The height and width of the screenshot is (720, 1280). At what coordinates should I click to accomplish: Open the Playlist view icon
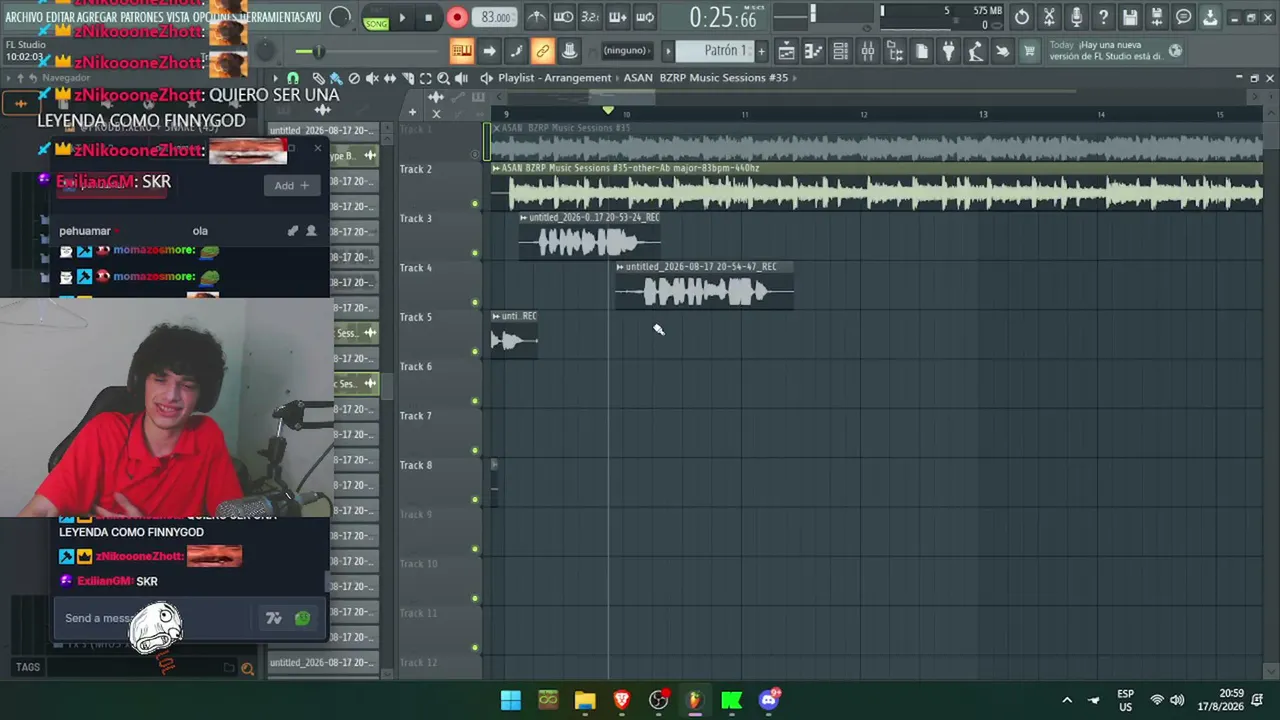(787, 51)
